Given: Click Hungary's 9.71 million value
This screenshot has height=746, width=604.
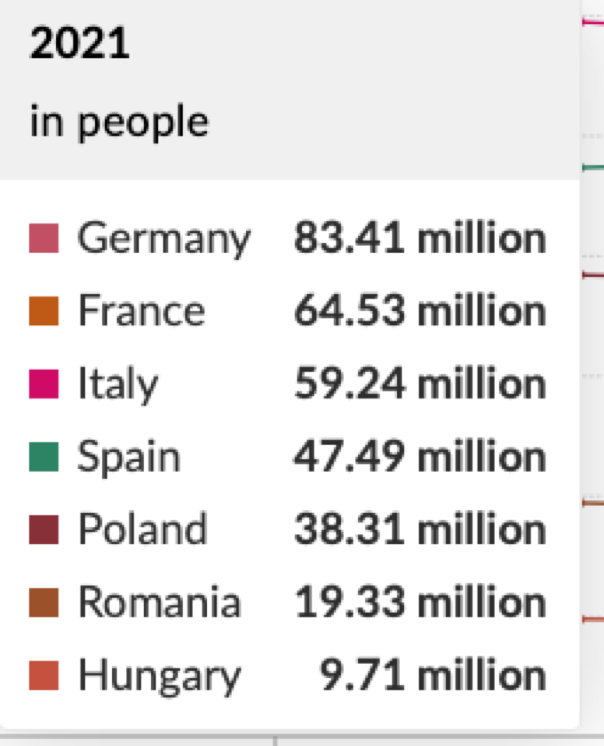Looking at the screenshot, I should click(433, 676).
